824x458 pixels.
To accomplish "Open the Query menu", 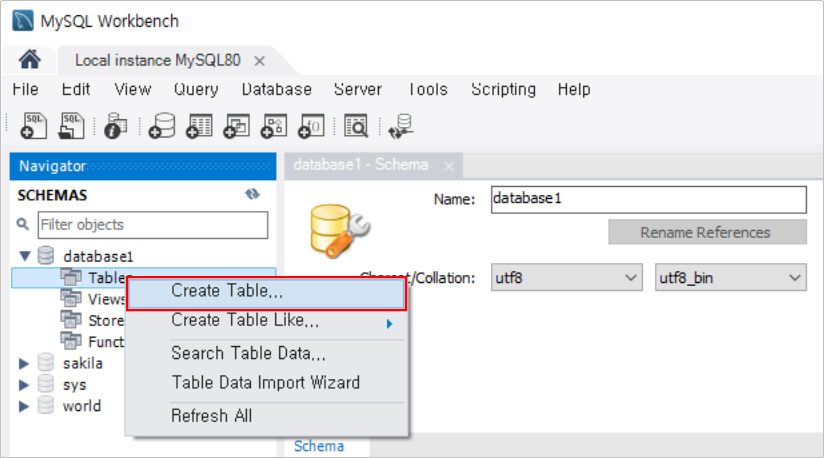I will (x=196, y=89).
